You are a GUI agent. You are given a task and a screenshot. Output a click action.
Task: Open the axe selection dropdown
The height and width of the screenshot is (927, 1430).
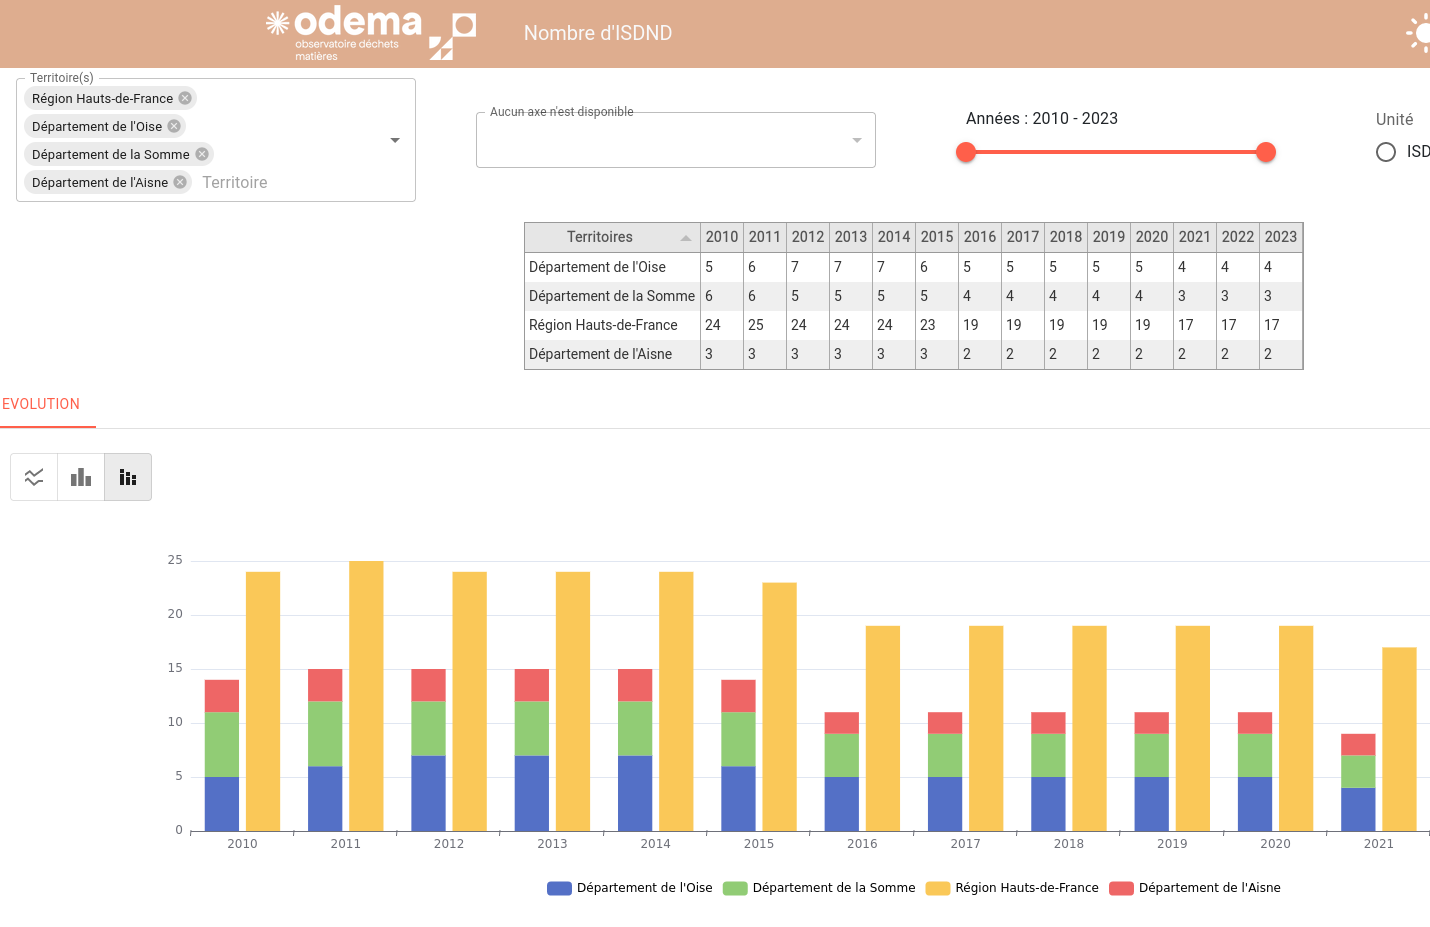856,140
